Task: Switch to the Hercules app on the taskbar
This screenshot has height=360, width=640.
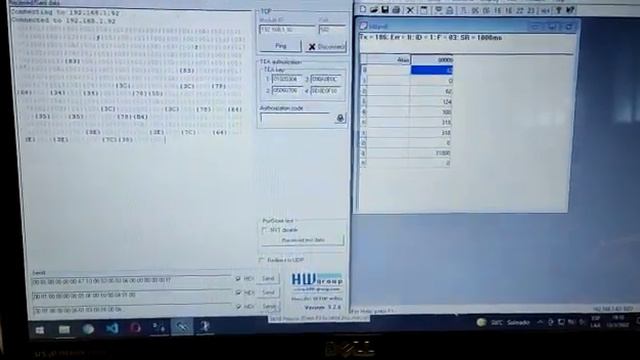Action: (182, 327)
